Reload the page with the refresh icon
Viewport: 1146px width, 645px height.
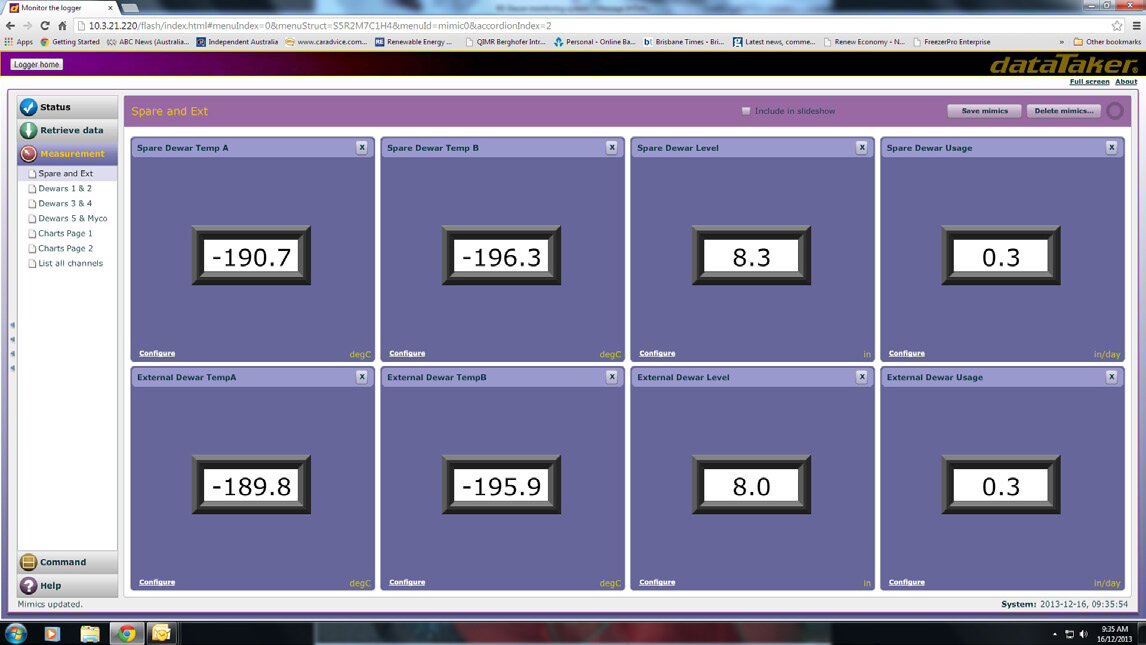45,26
